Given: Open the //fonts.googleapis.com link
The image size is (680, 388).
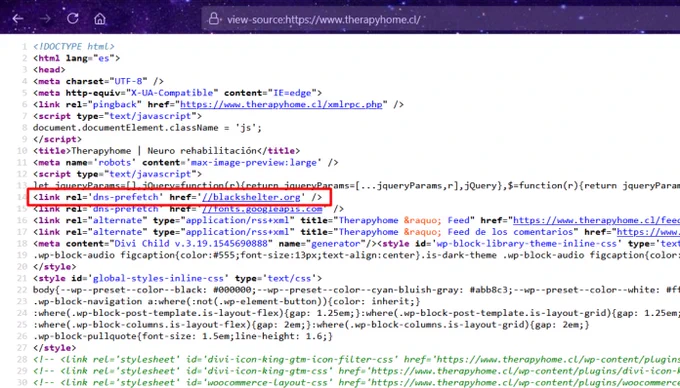Looking at the screenshot, I should click(262, 209).
